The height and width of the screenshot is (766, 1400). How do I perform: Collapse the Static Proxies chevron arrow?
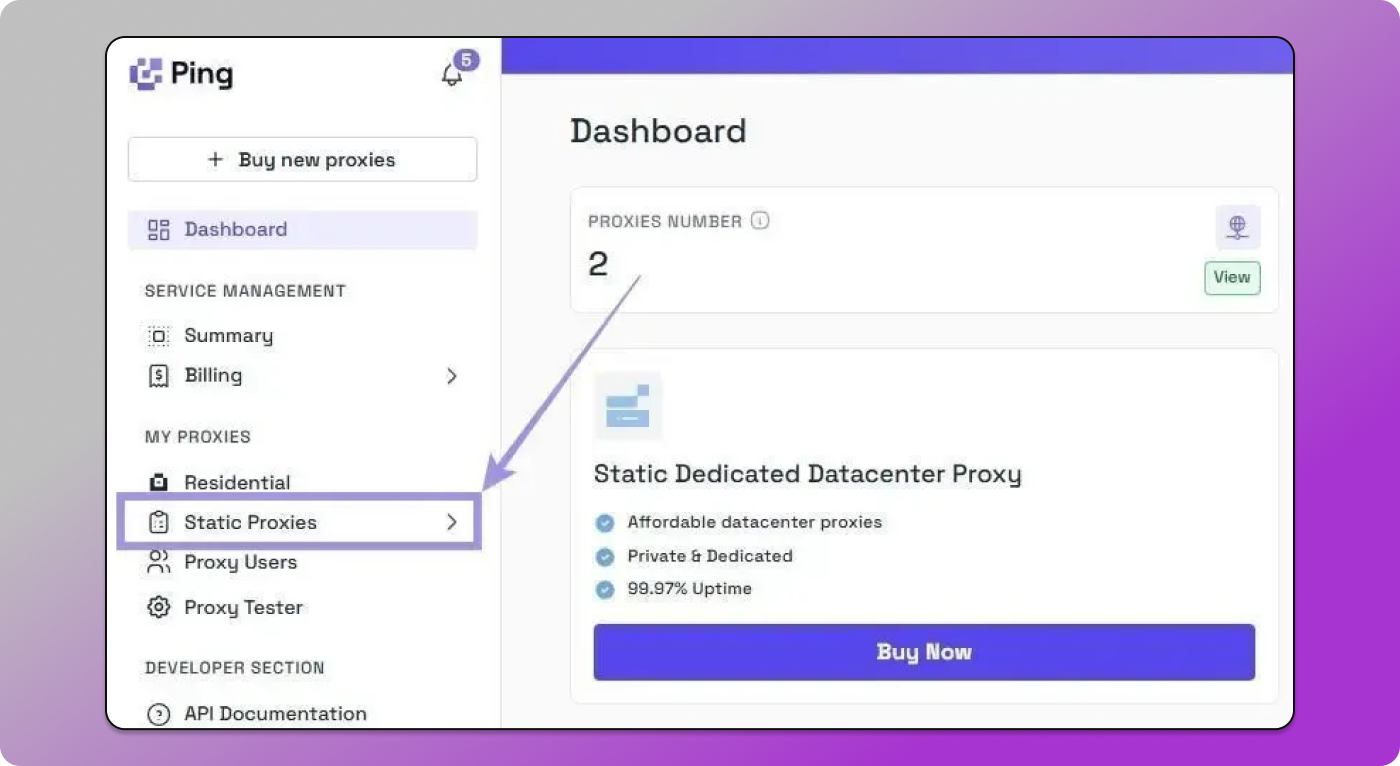pos(452,522)
